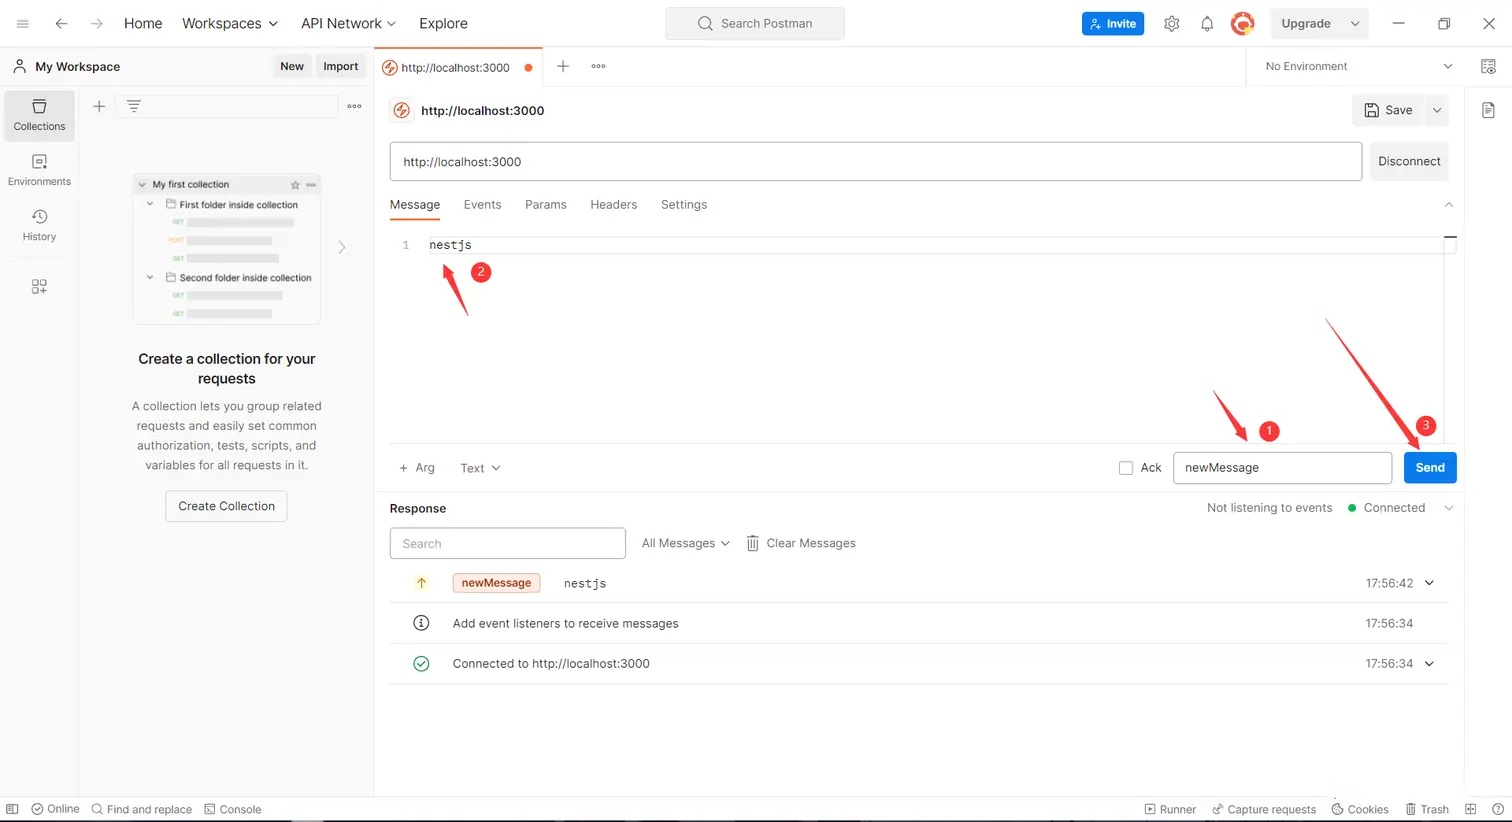Click the blue Send button
Screen dimensions: 1512x822
tap(1429, 468)
